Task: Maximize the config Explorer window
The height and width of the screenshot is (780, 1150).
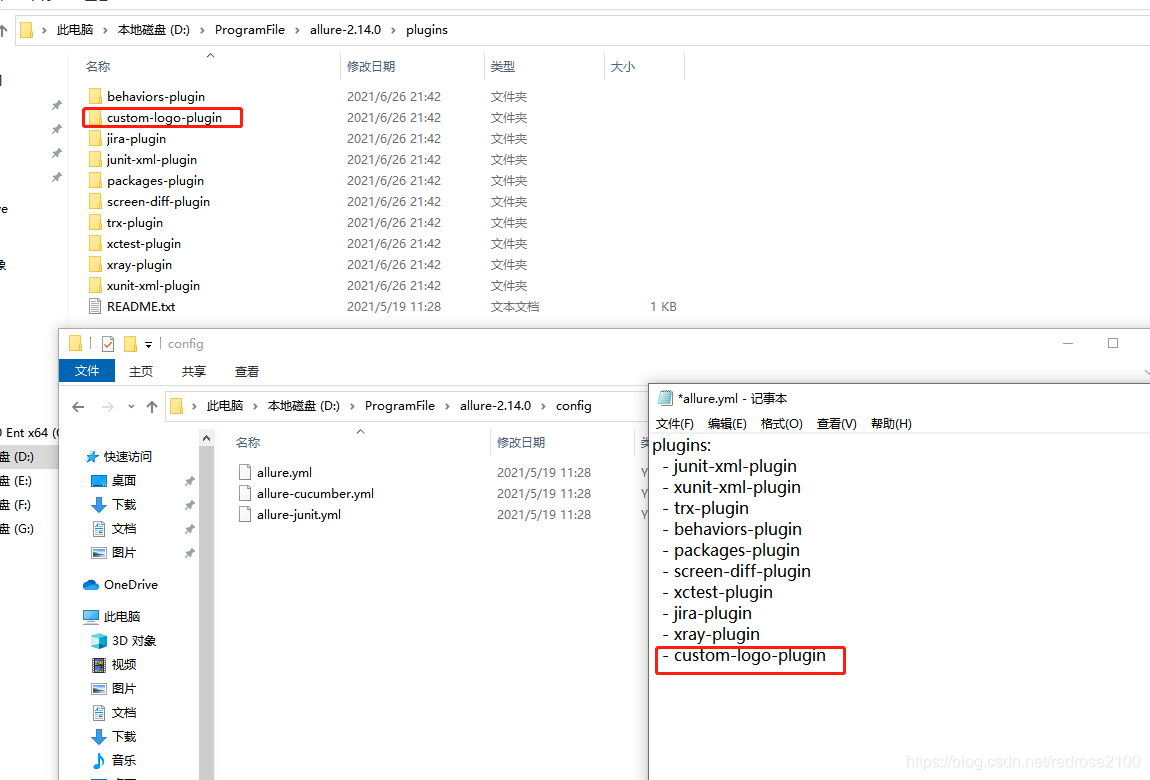Action: pos(1113,343)
